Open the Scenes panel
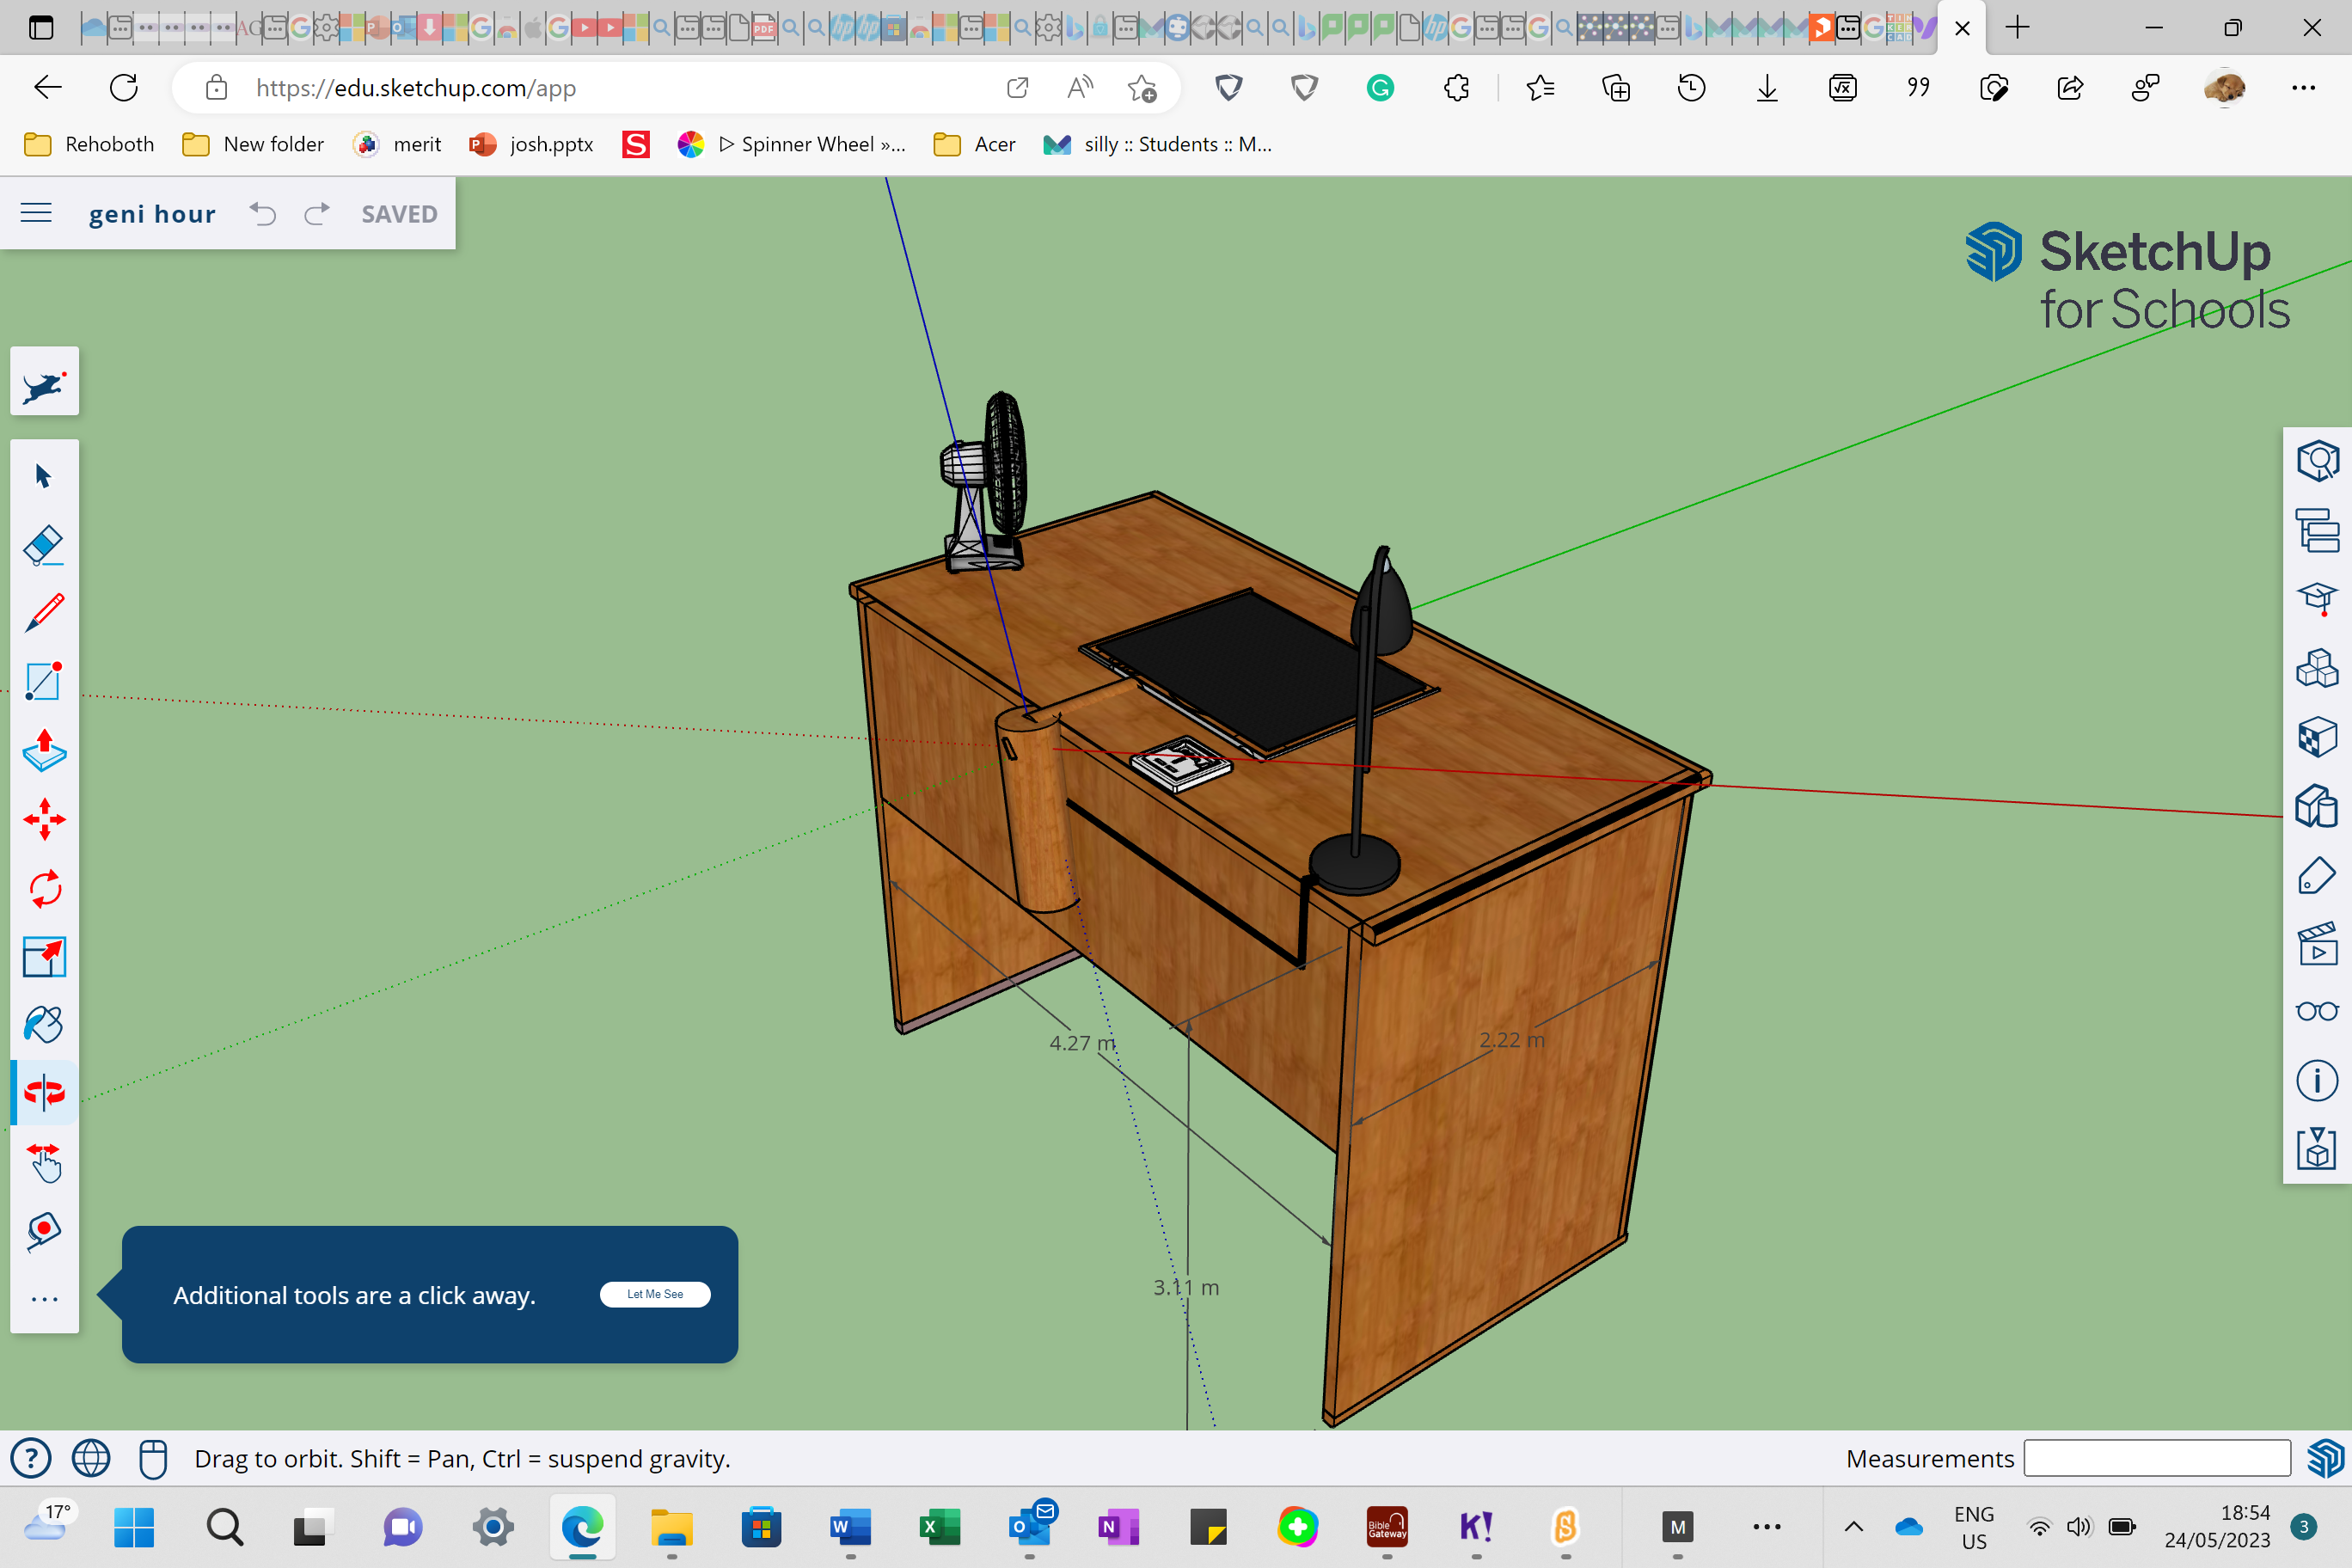2352x1568 pixels. [x=2318, y=944]
